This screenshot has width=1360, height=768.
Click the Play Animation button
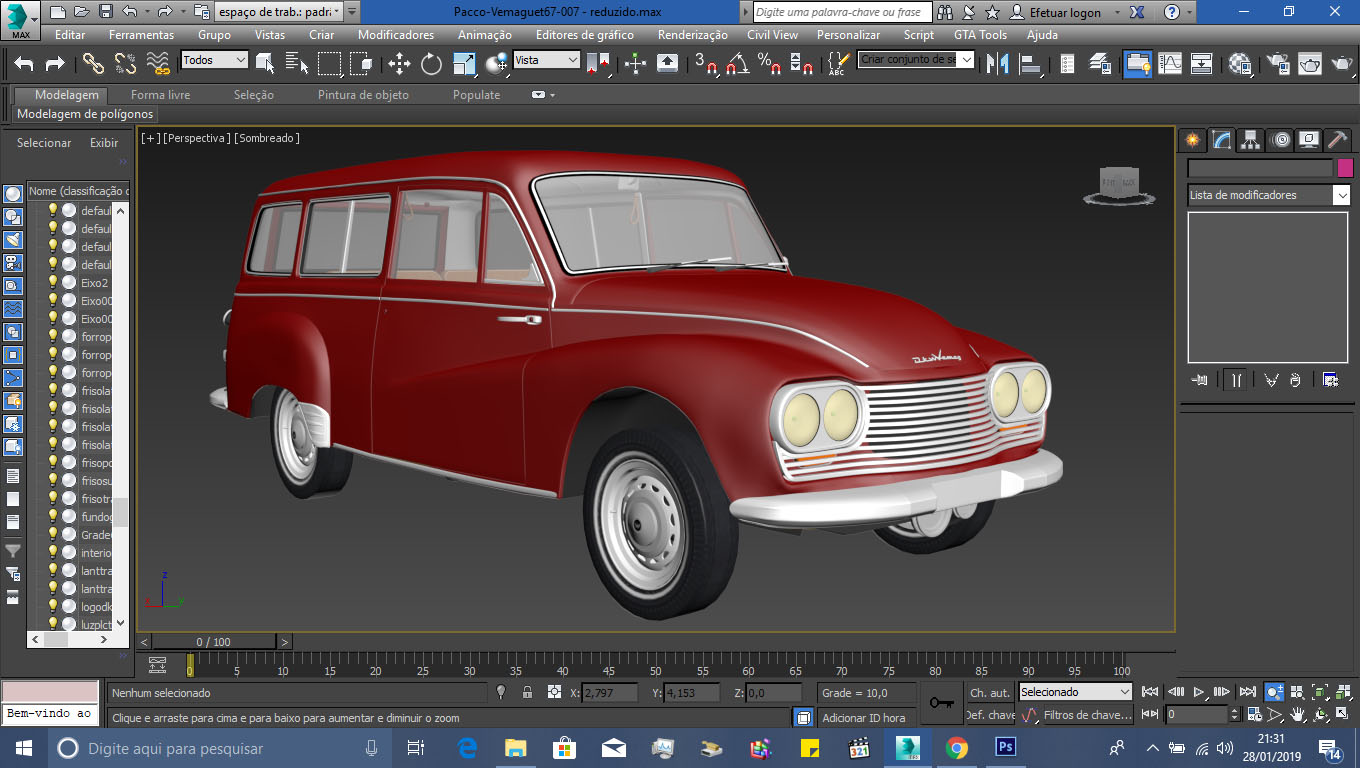1199,692
